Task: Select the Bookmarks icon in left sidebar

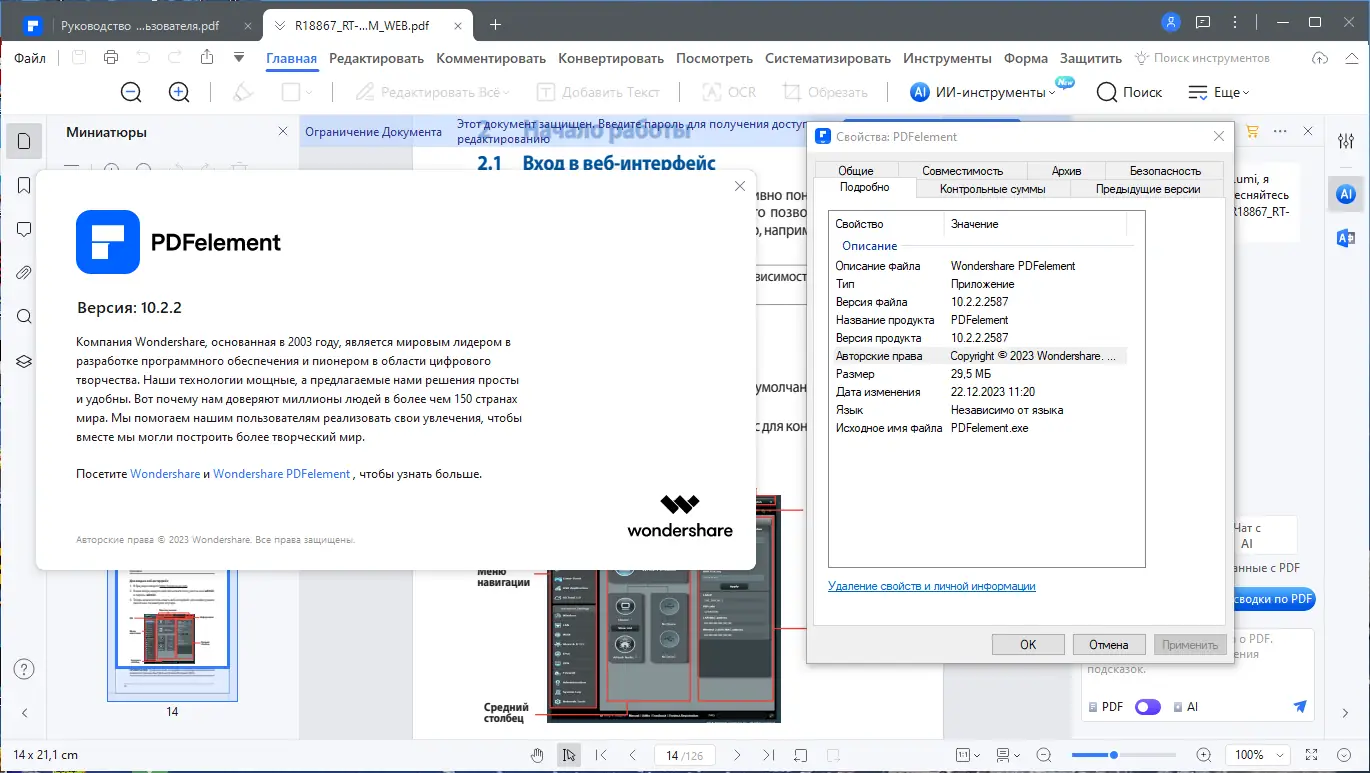Action: pos(24,186)
